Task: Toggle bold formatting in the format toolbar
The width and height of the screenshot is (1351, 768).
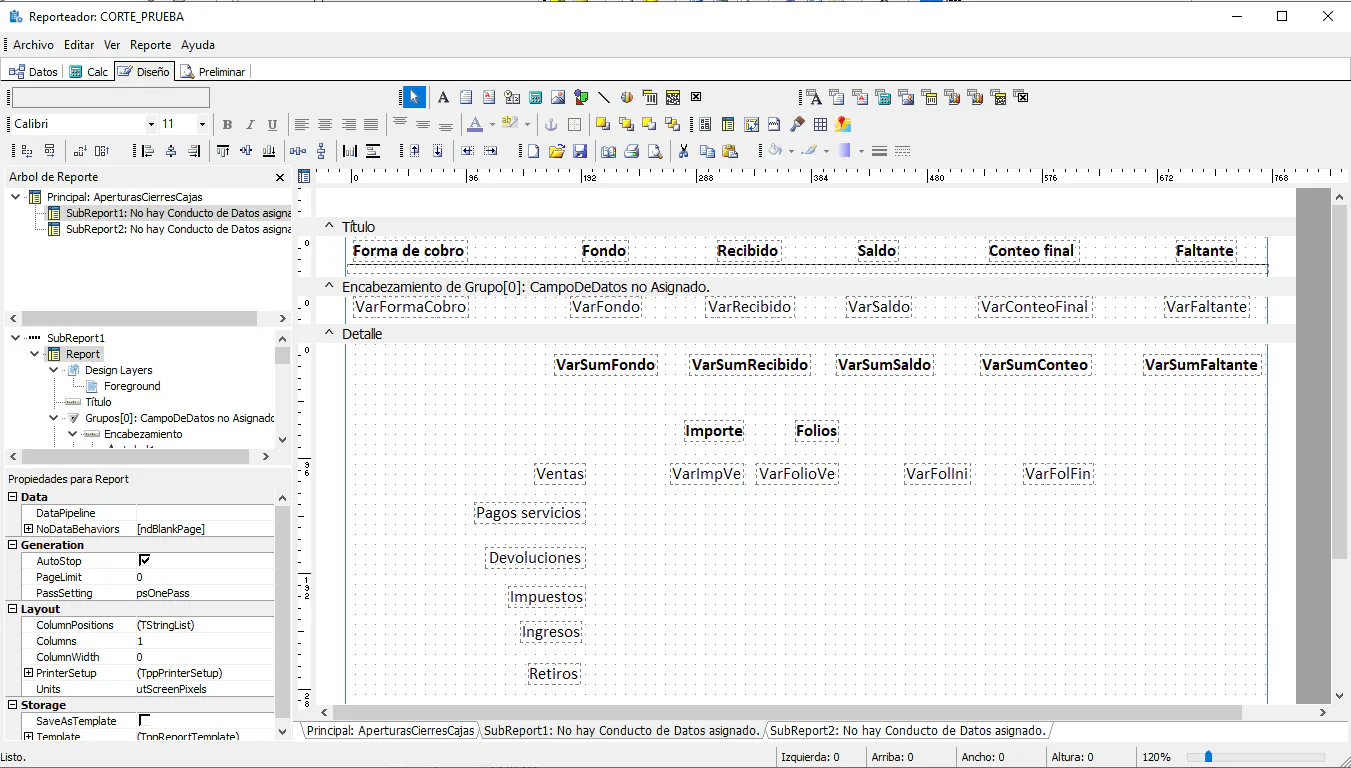Action: point(227,124)
